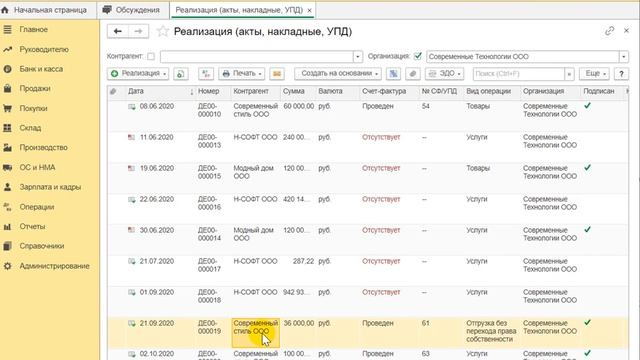The width and height of the screenshot is (640, 360).
Task: Click Отсутствует in the 22.06.2020 row
Action: point(381,199)
